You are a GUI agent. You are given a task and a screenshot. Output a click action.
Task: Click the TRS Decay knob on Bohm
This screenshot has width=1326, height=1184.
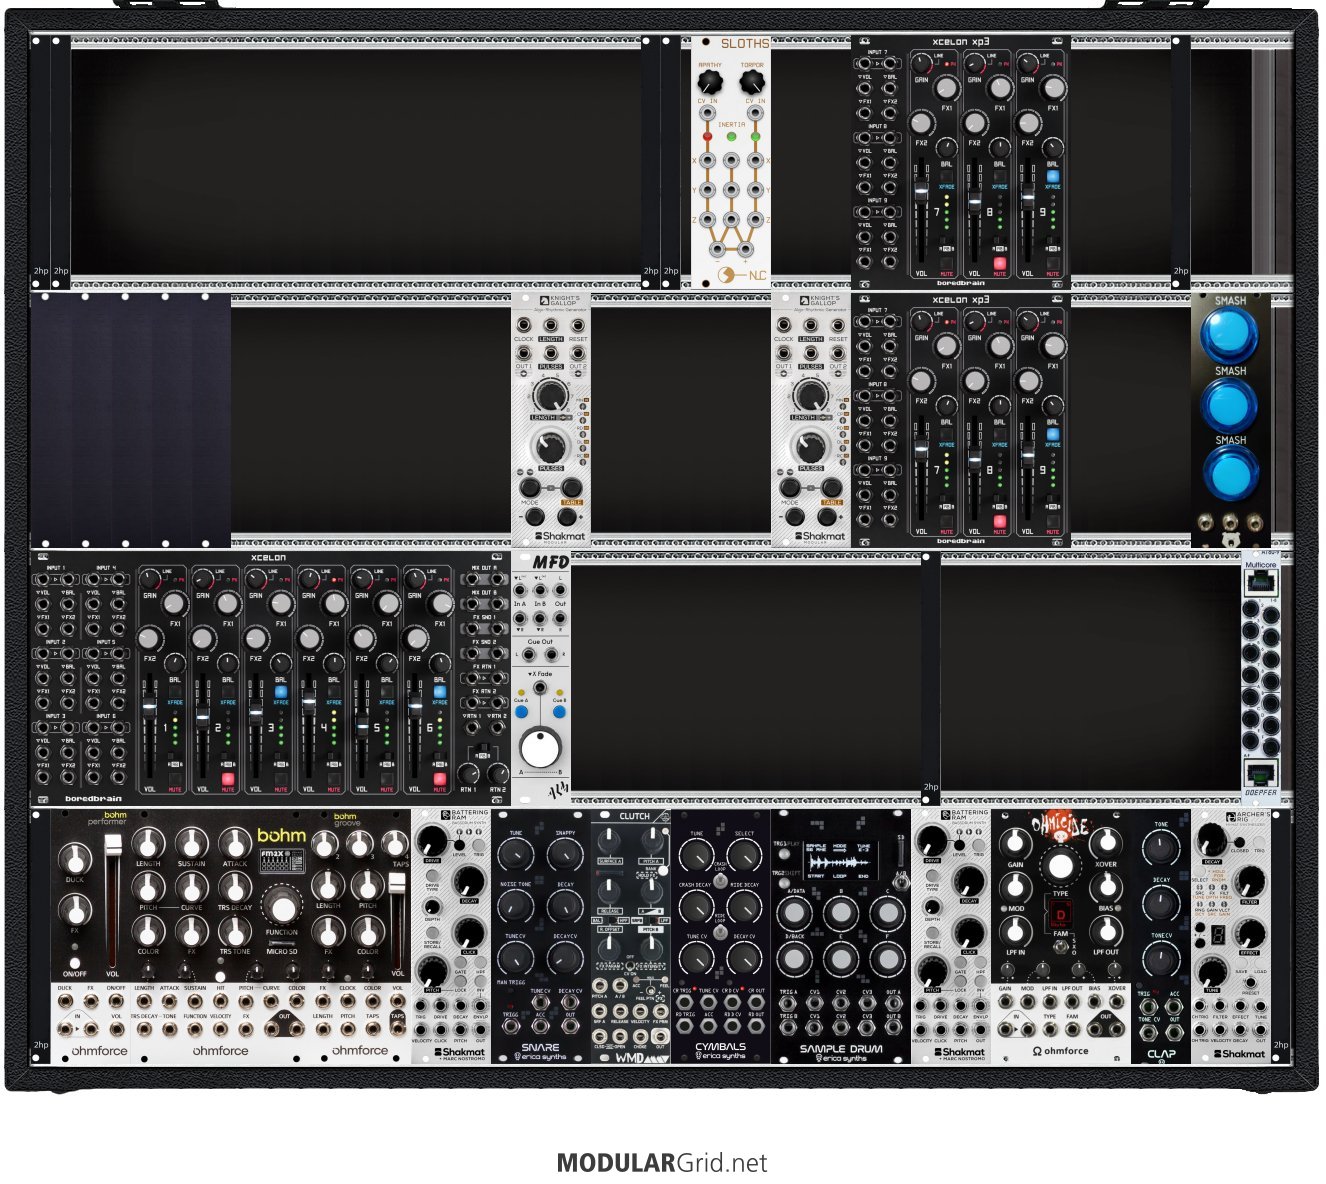tap(235, 887)
